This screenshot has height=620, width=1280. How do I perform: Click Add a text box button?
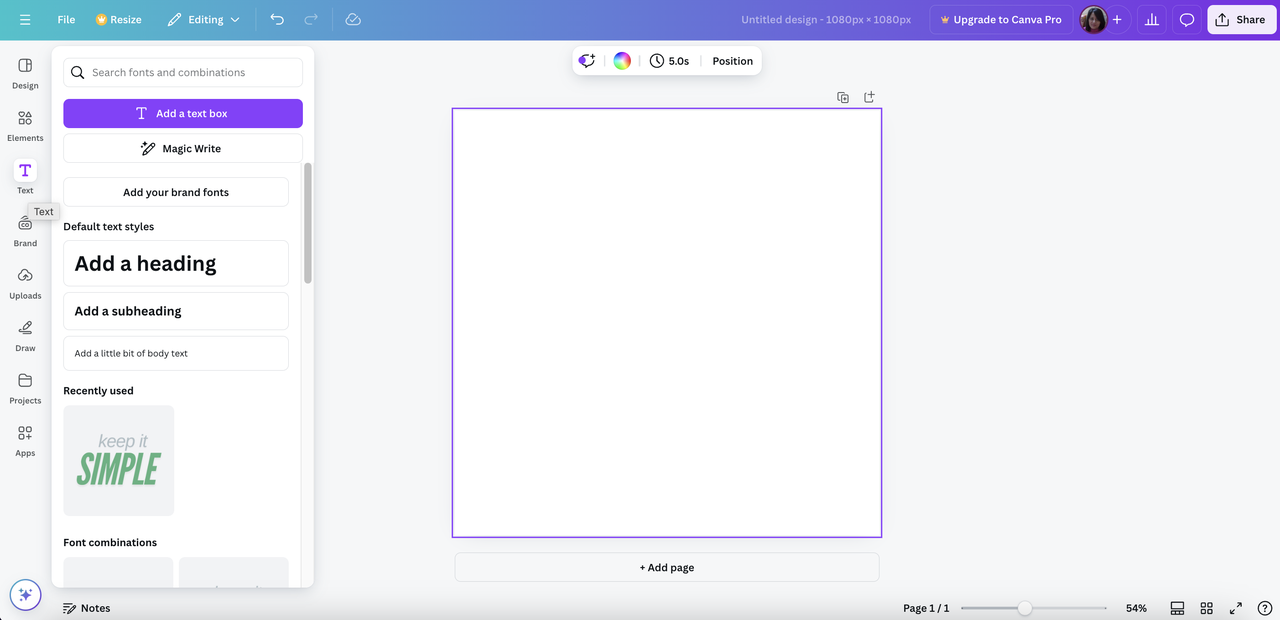point(183,113)
